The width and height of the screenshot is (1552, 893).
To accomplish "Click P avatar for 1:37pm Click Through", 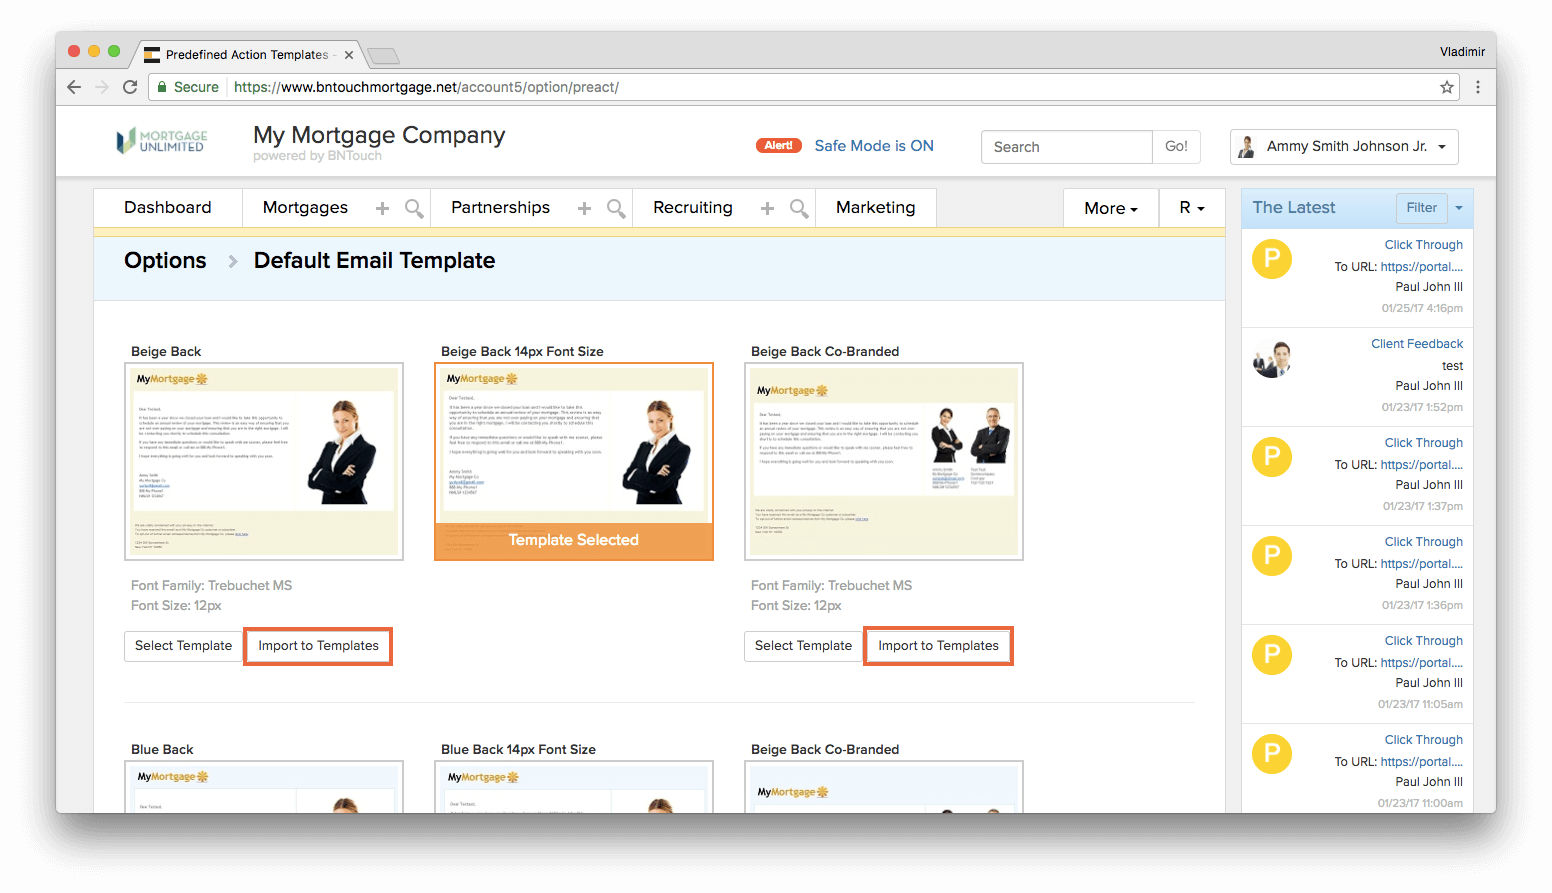I will click(1272, 457).
